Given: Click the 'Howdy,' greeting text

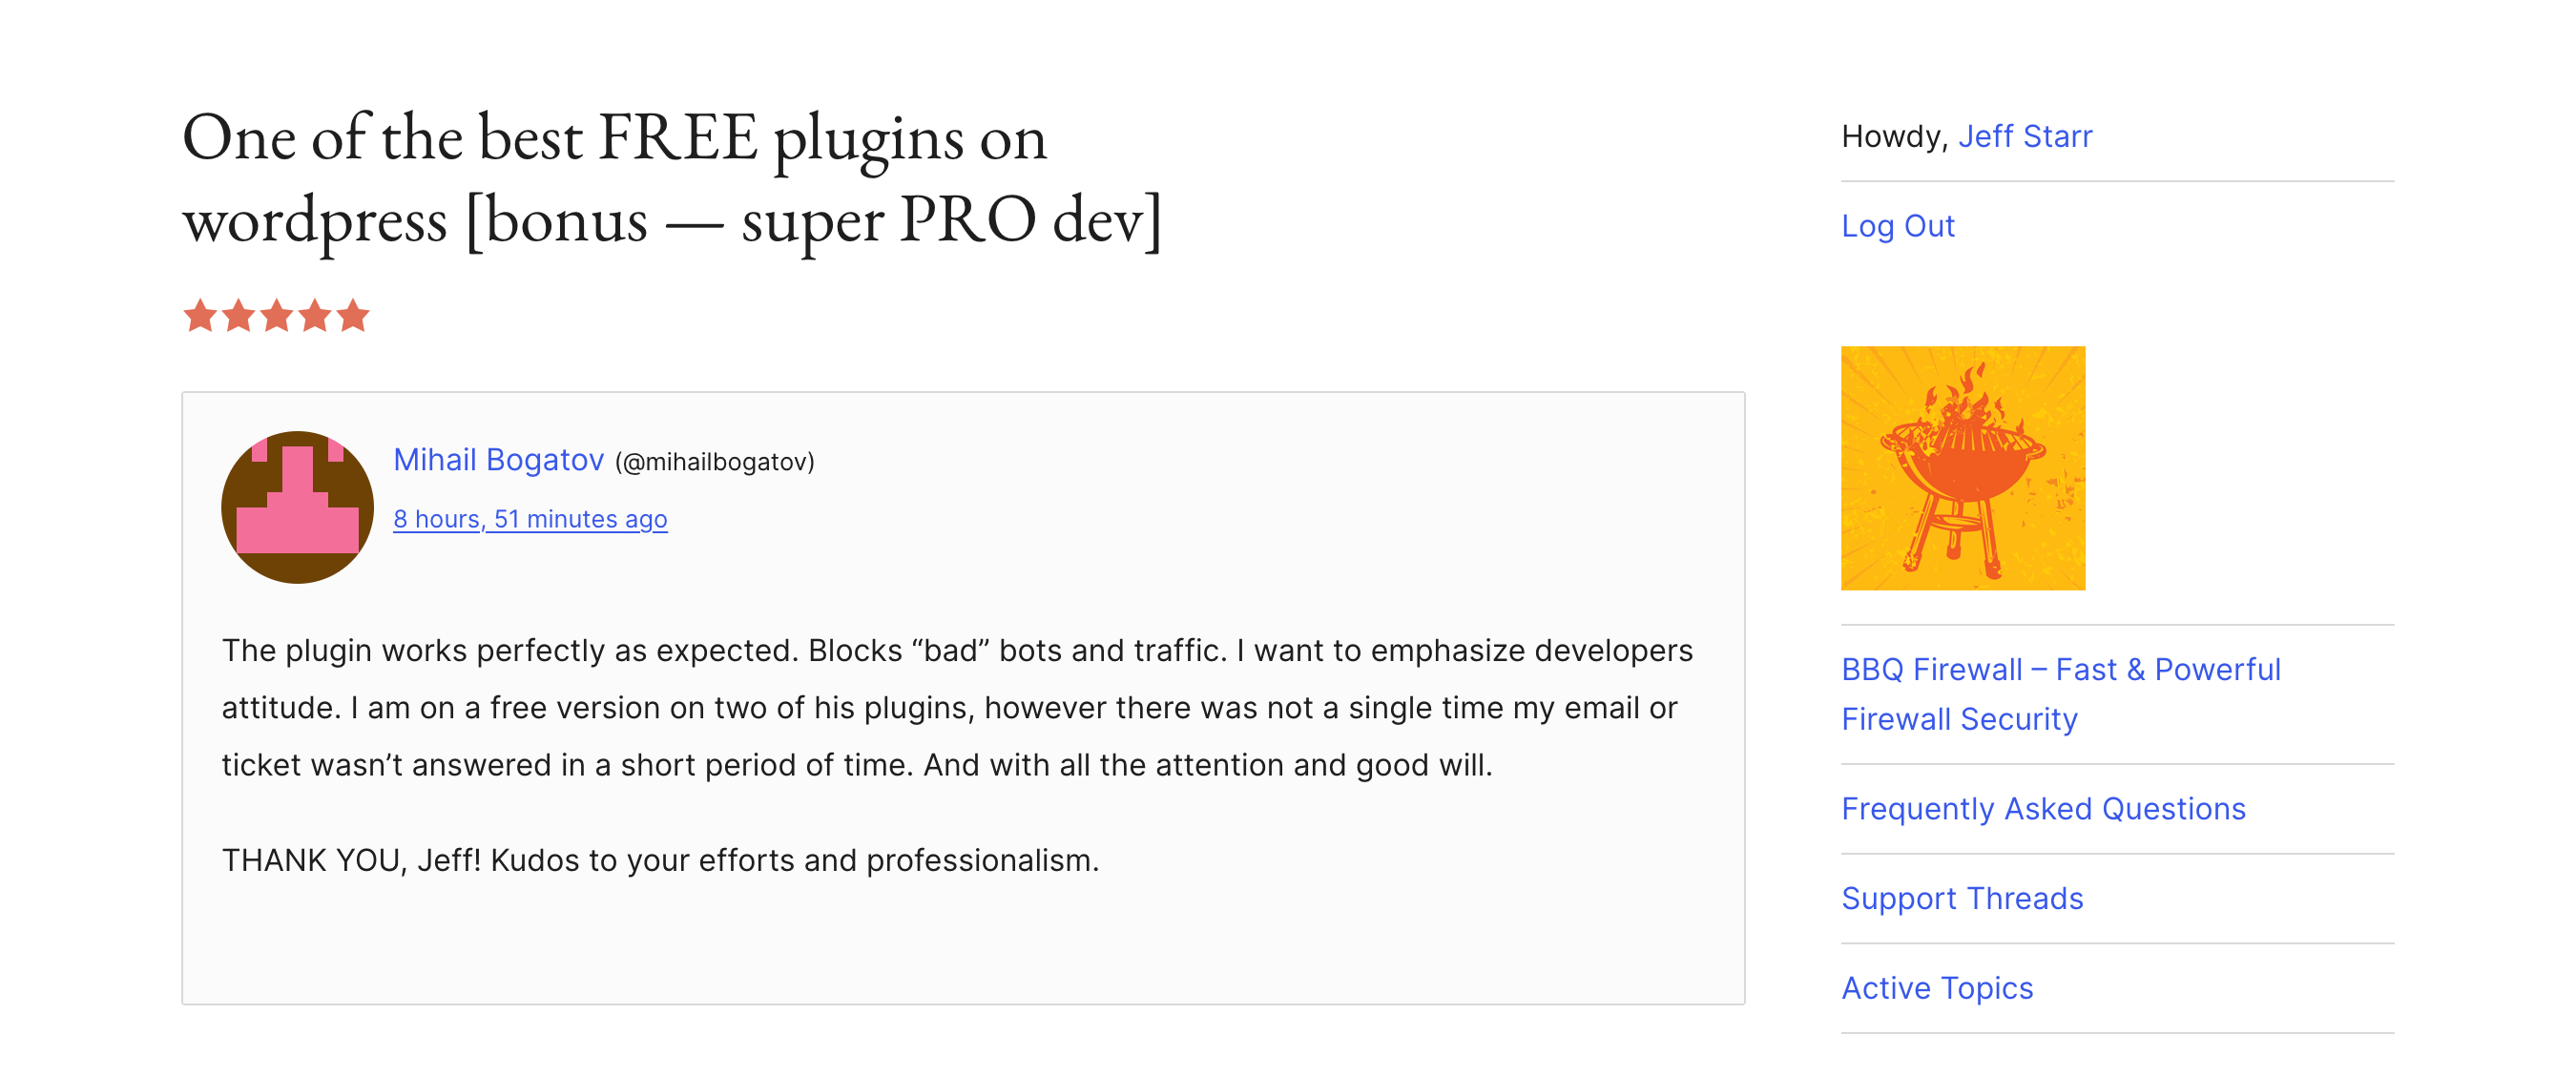Looking at the screenshot, I should click(x=1894, y=136).
